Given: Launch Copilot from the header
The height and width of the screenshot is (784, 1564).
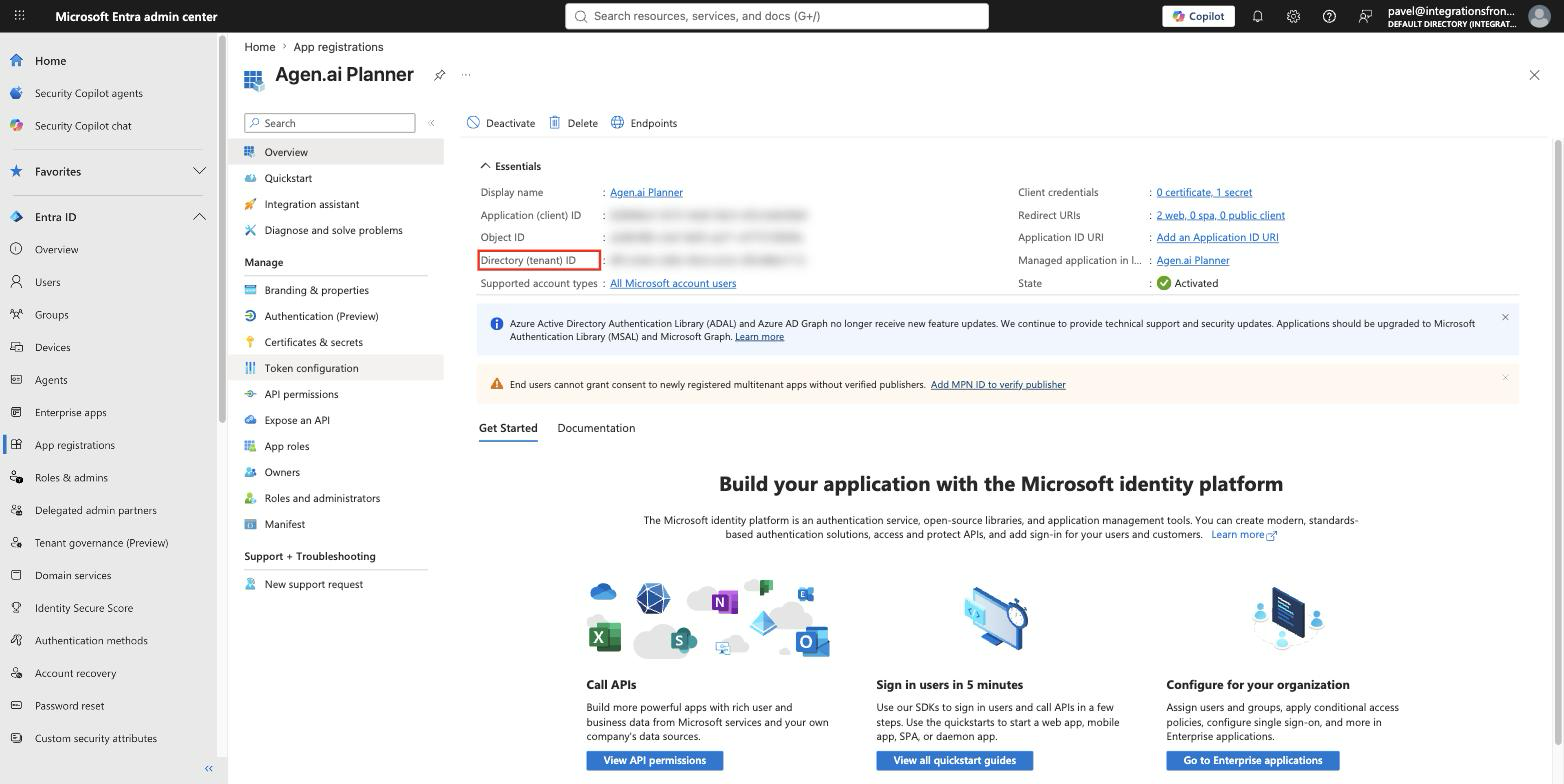Looking at the screenshot, I should pyautogui.click(x=1198, y=16).
